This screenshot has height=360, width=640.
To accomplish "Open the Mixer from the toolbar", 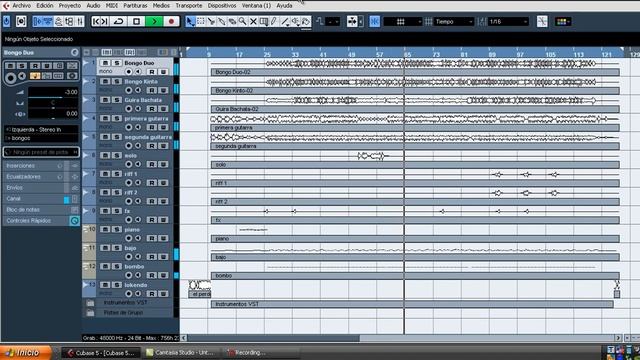I will (x=80, y=22).
